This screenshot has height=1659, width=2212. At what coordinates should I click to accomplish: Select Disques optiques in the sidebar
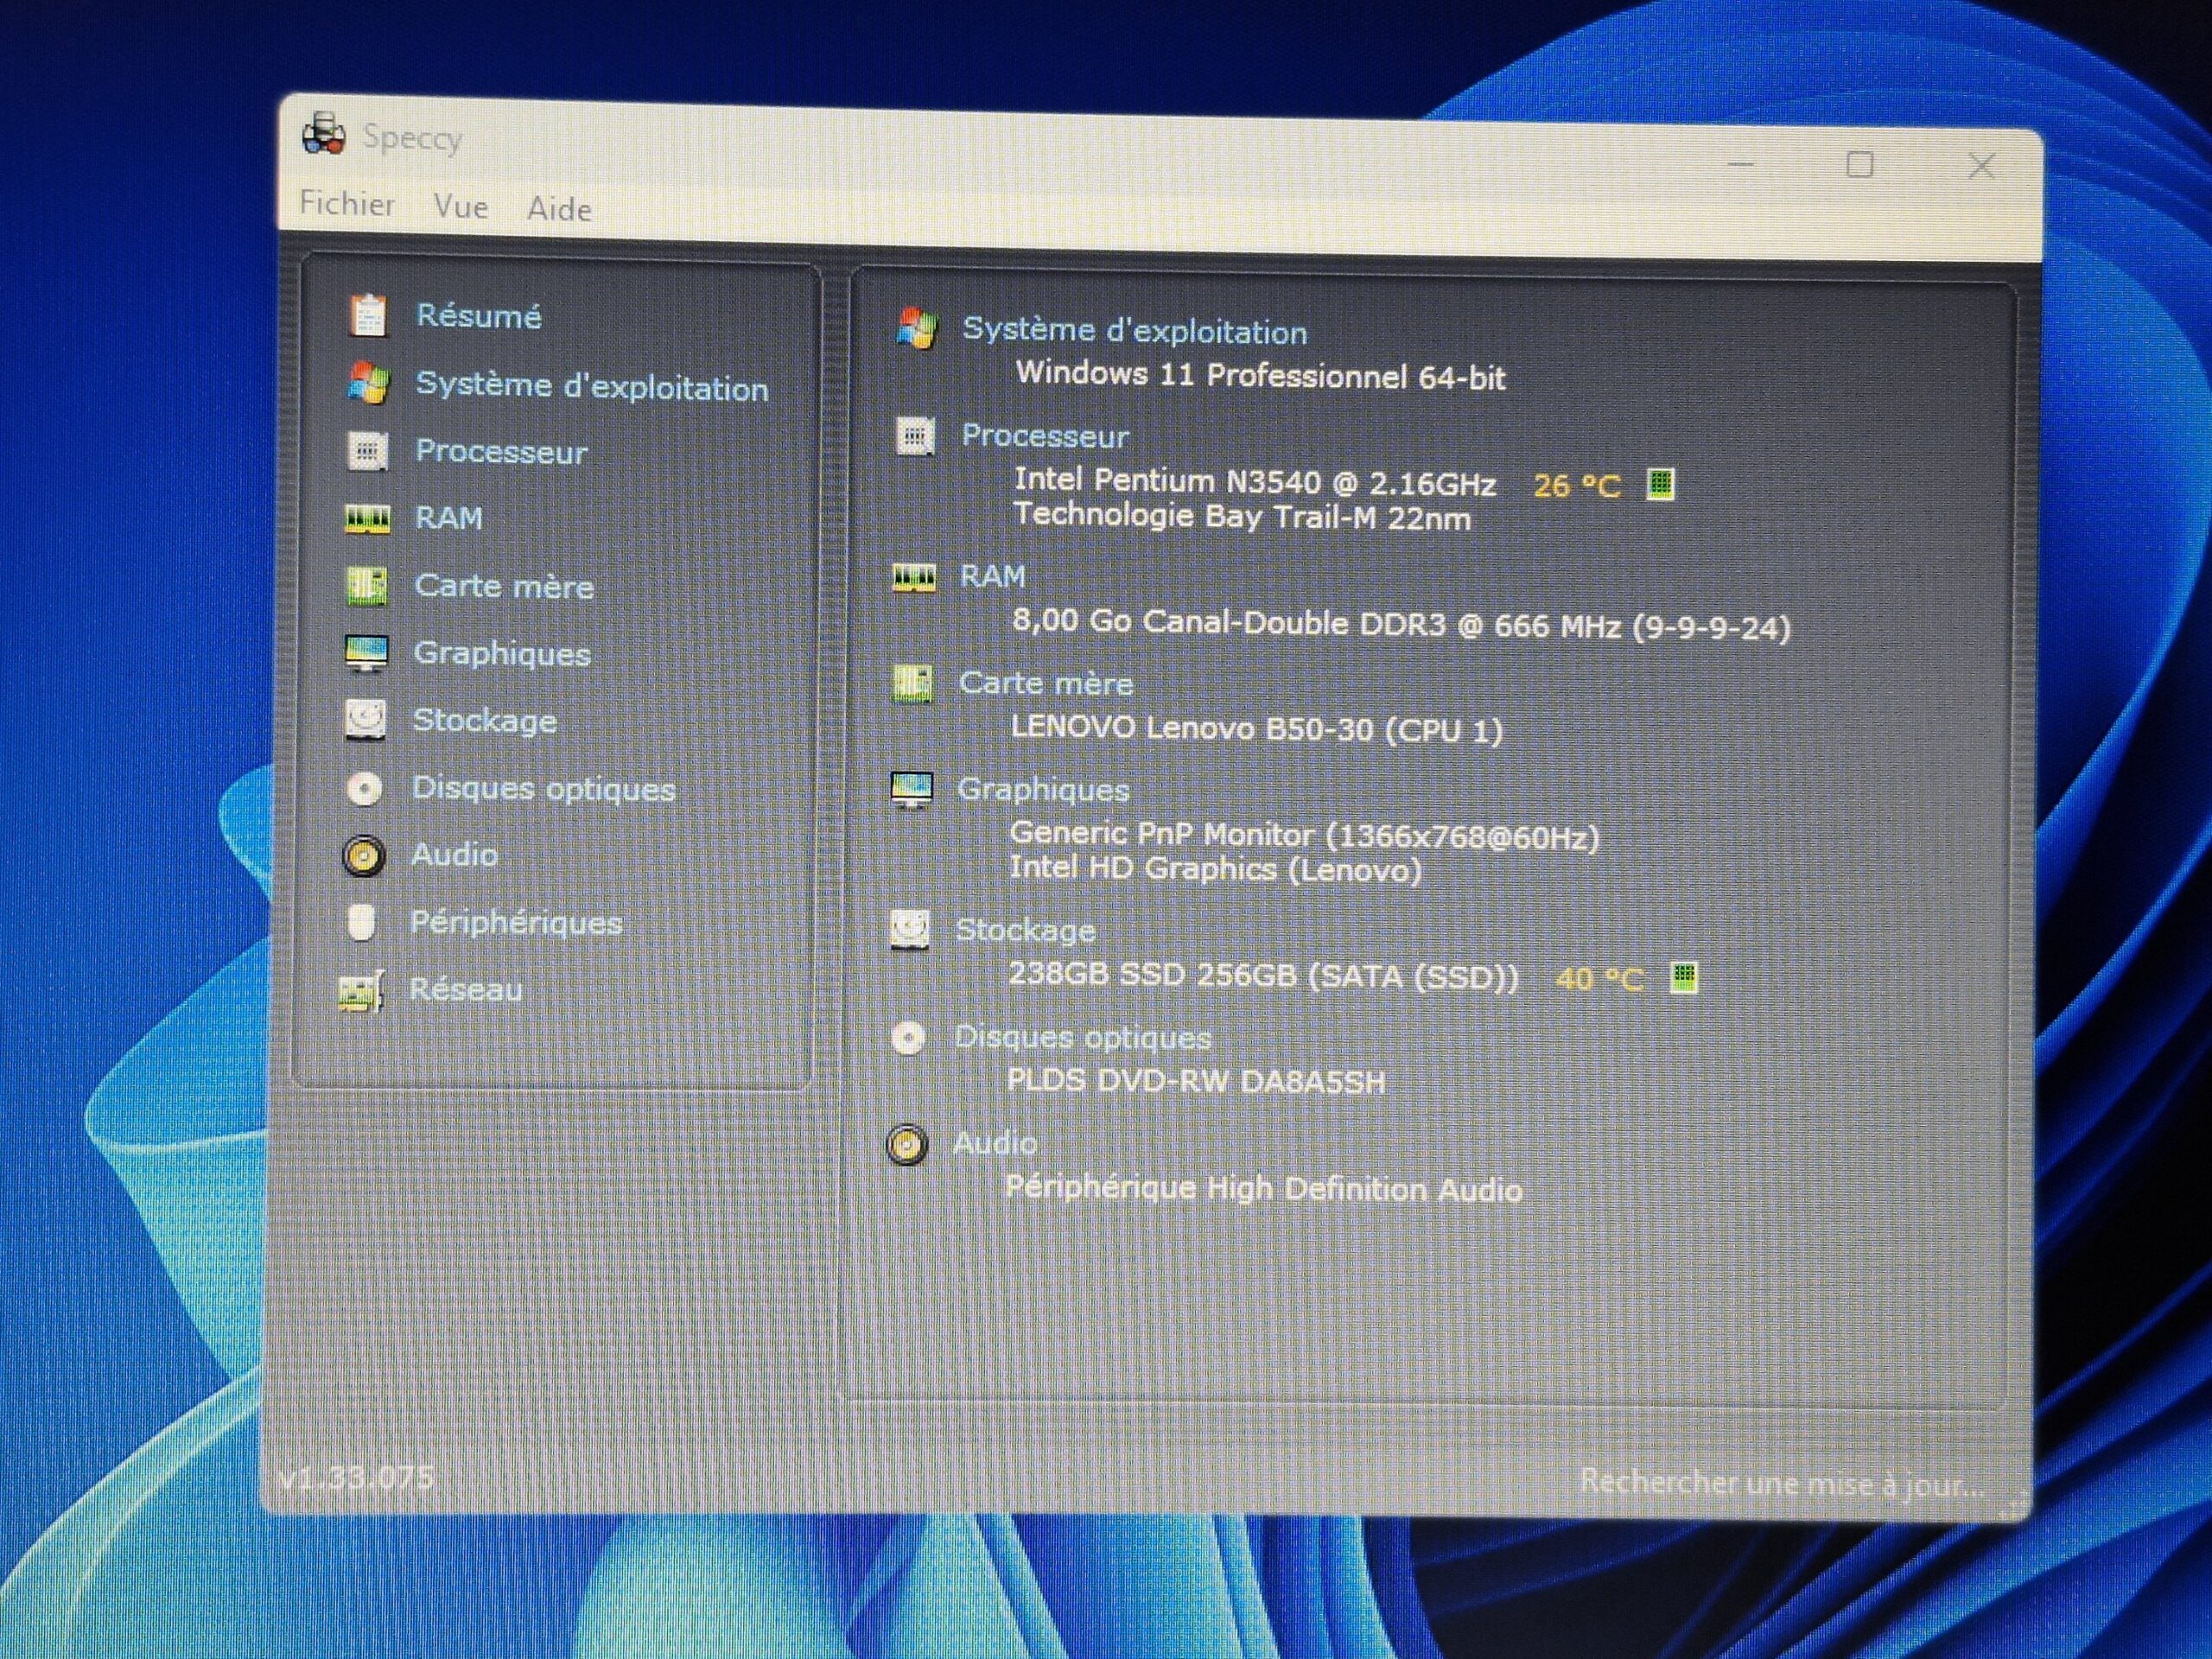point(543,788)
